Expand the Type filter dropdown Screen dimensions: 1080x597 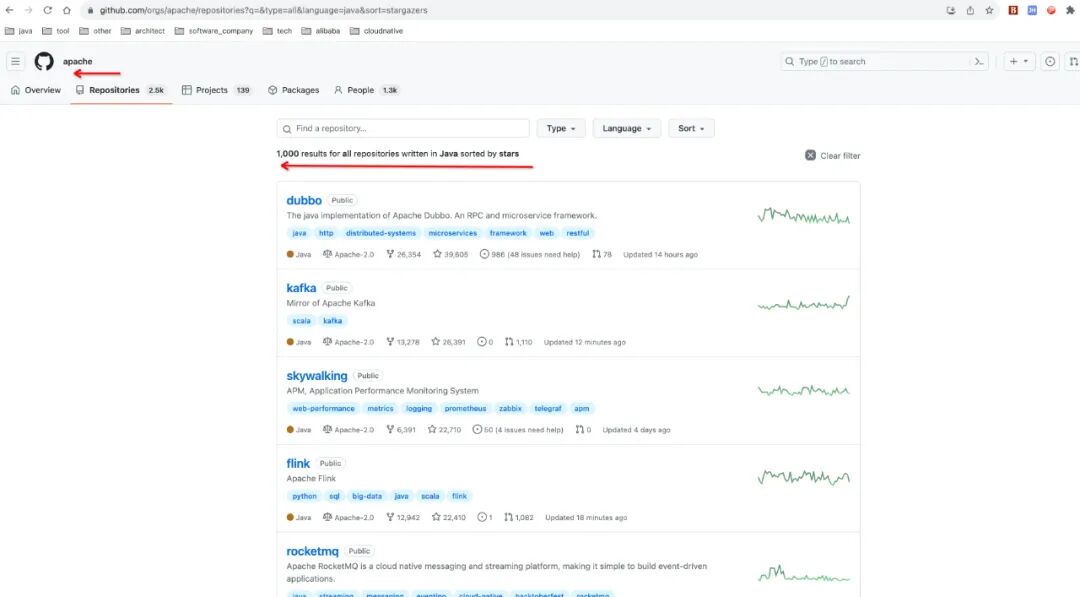coord(561,128)
